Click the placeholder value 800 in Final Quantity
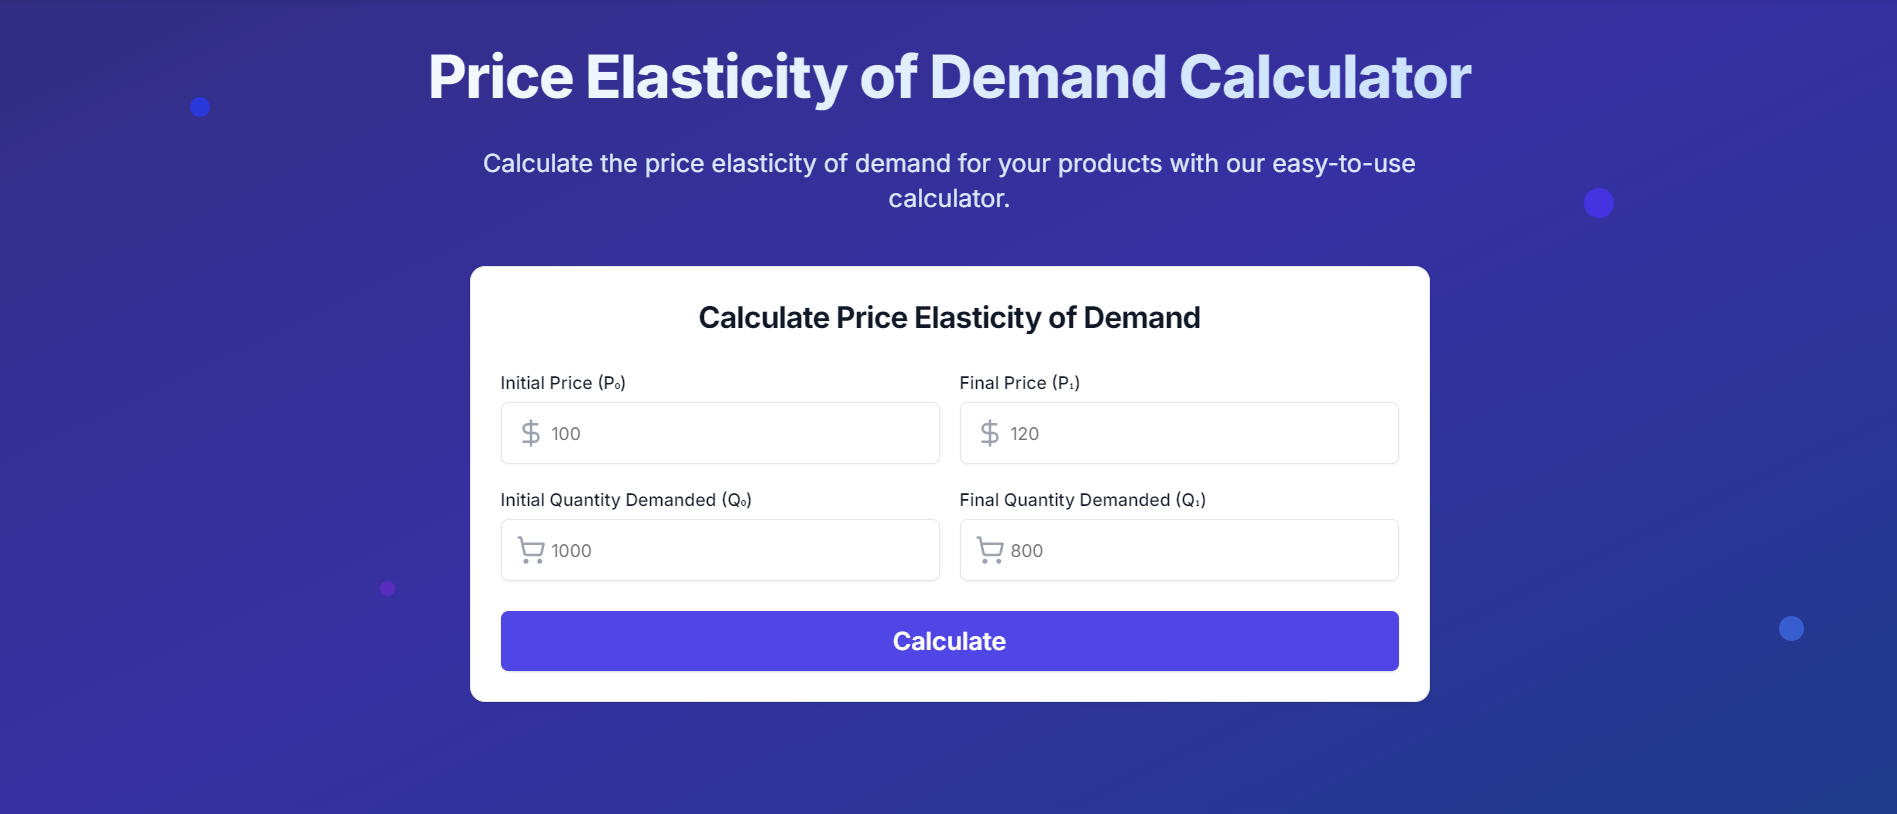Screen dimensions: 1897x814 (1027, 550)
